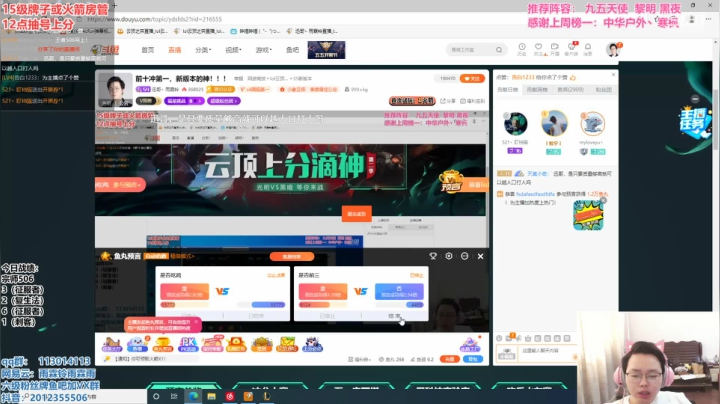Viewport: 720px width, 404px height.
Task: Open the 鱼吧 nav item
Action: (292, 50)
